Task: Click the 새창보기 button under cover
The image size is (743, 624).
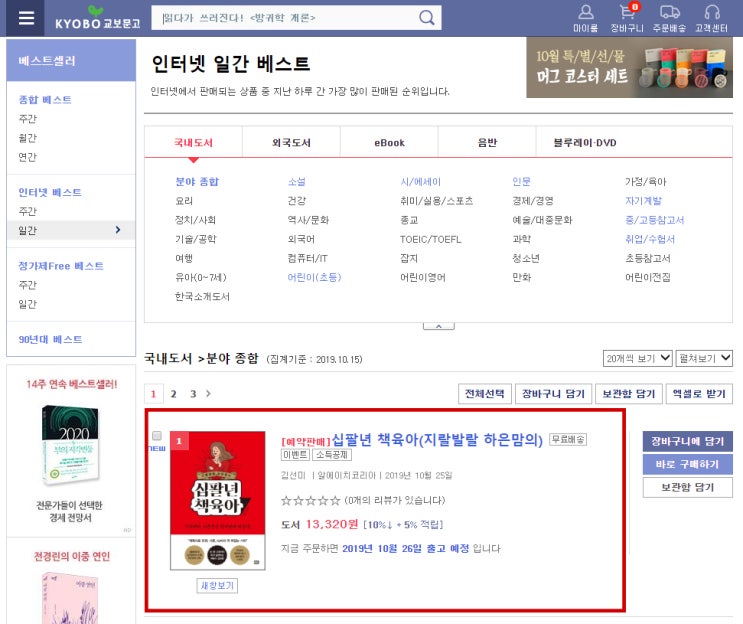Action: 217,586
